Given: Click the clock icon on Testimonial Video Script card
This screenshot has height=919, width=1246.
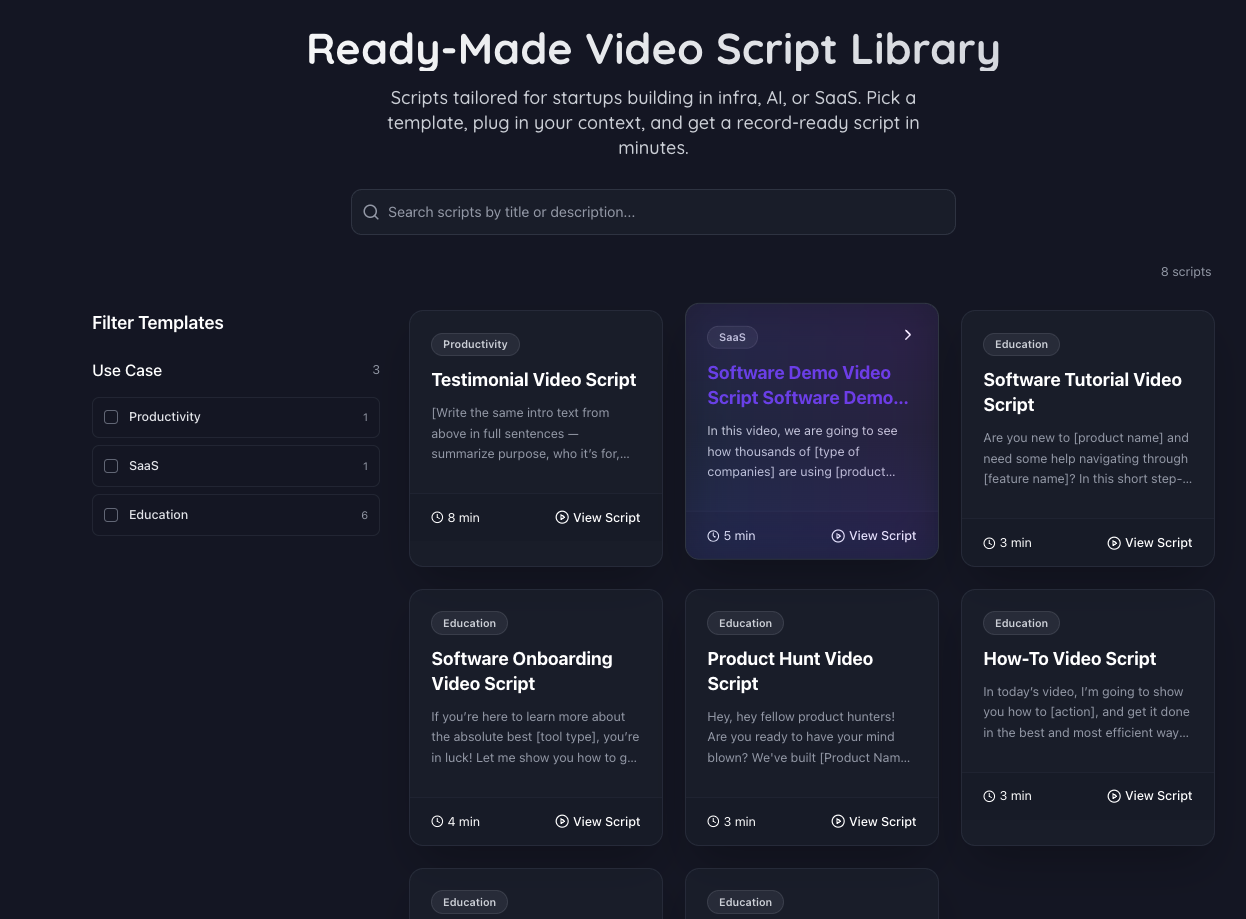Looking at the screenshot, I should pos(437,517).
